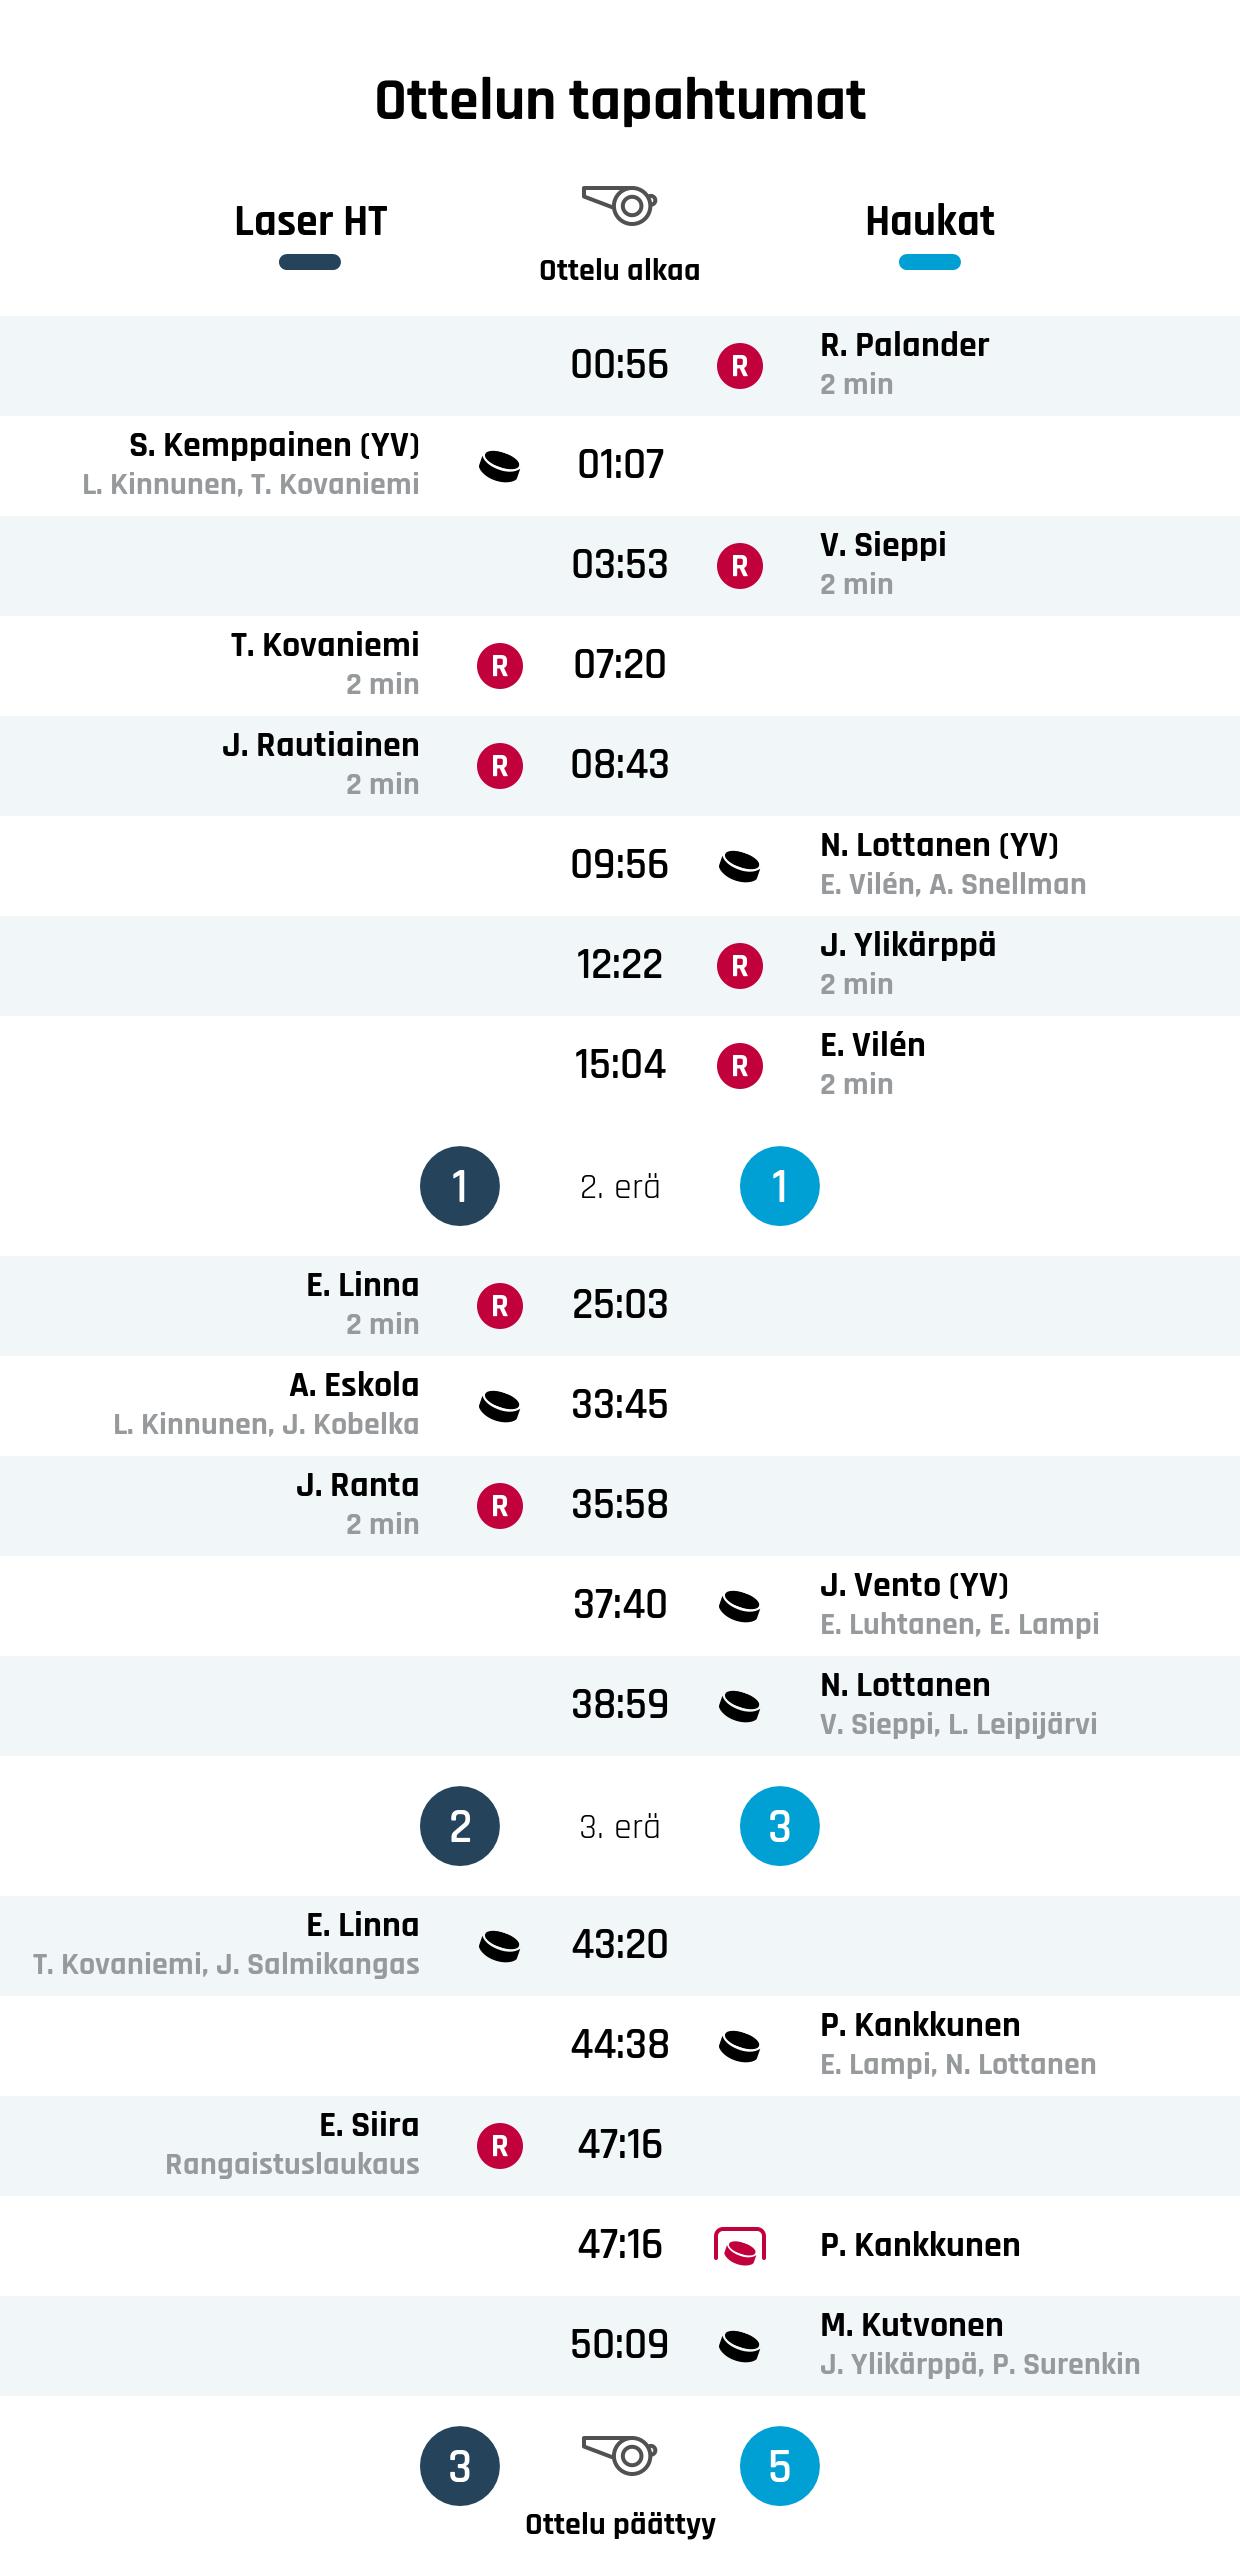This screenshot has width=1240, height=2558.
Task: Click the puck icon for S. Kemppainen's goal
Action: tap(500, 466)
